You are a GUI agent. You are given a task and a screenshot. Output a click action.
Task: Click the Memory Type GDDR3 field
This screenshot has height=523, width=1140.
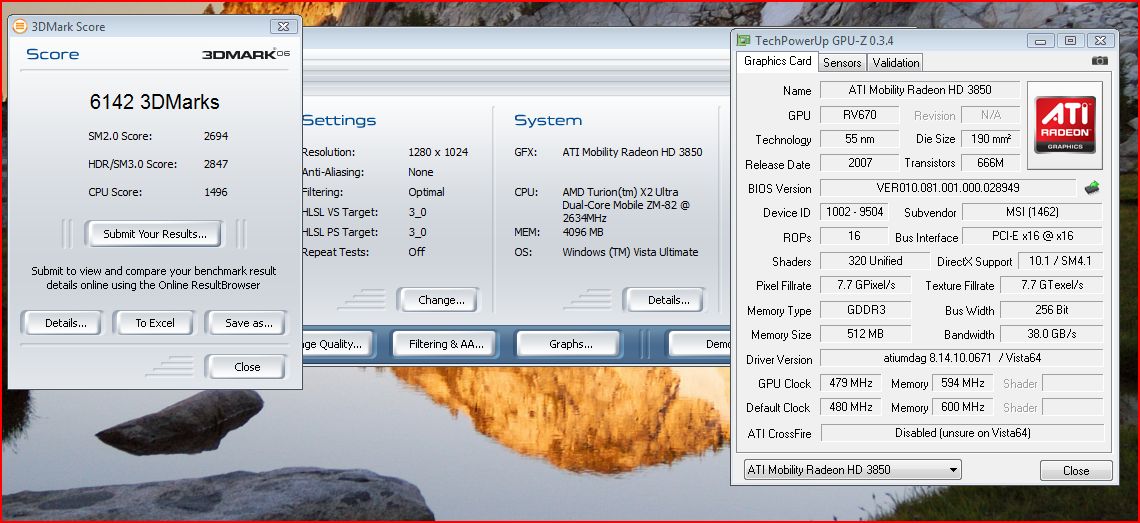(865, 310)
